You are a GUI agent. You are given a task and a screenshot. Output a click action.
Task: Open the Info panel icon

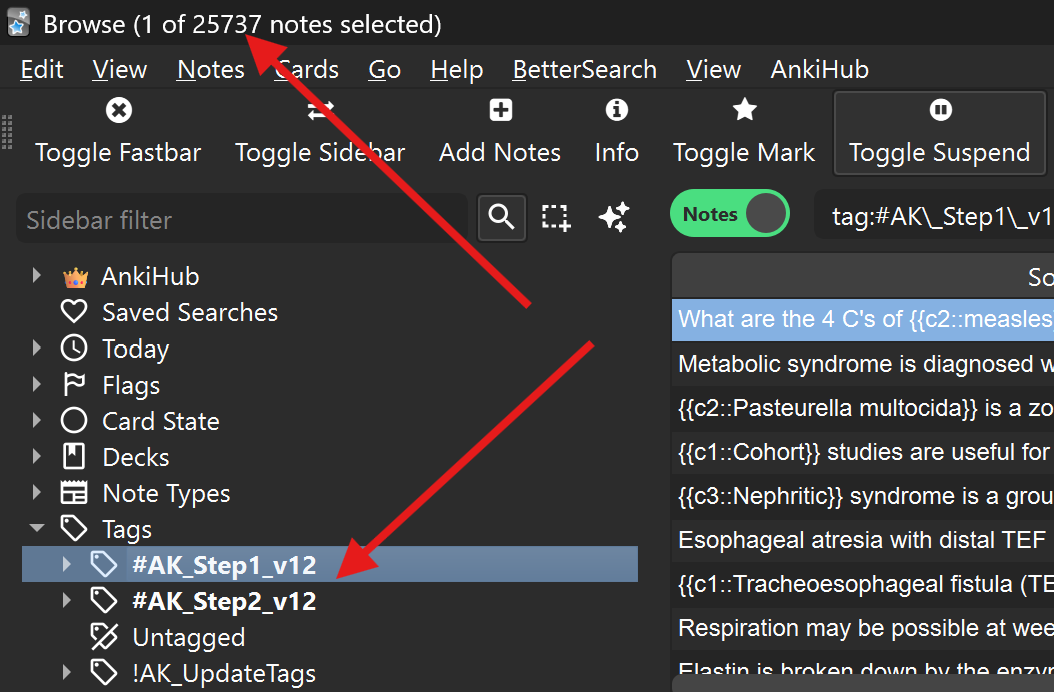click(617, 110)
